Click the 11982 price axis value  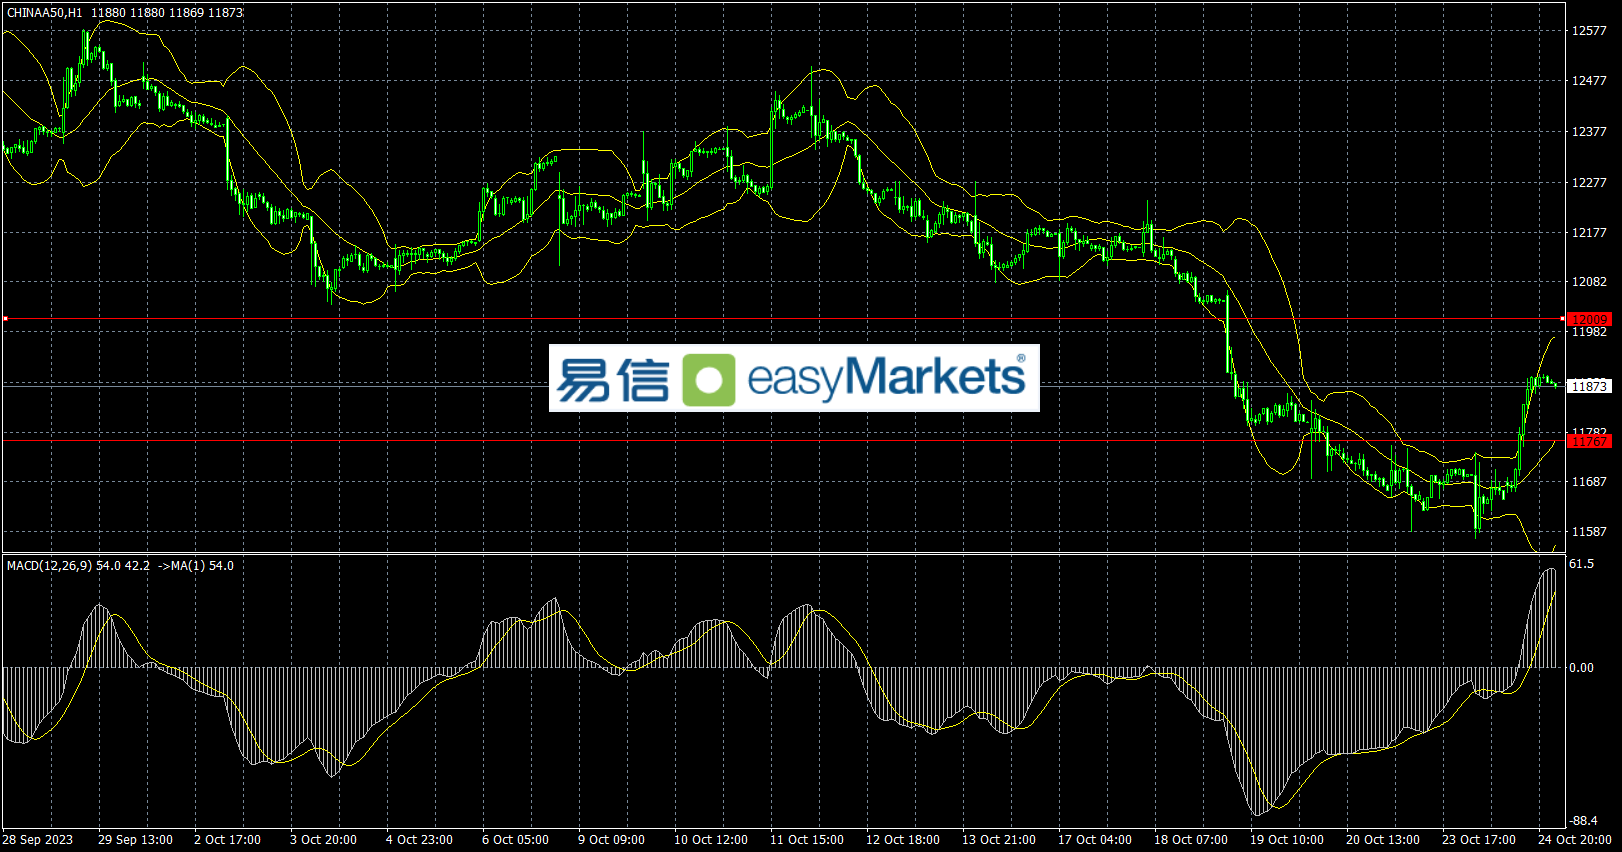[x=1590, y=332]
